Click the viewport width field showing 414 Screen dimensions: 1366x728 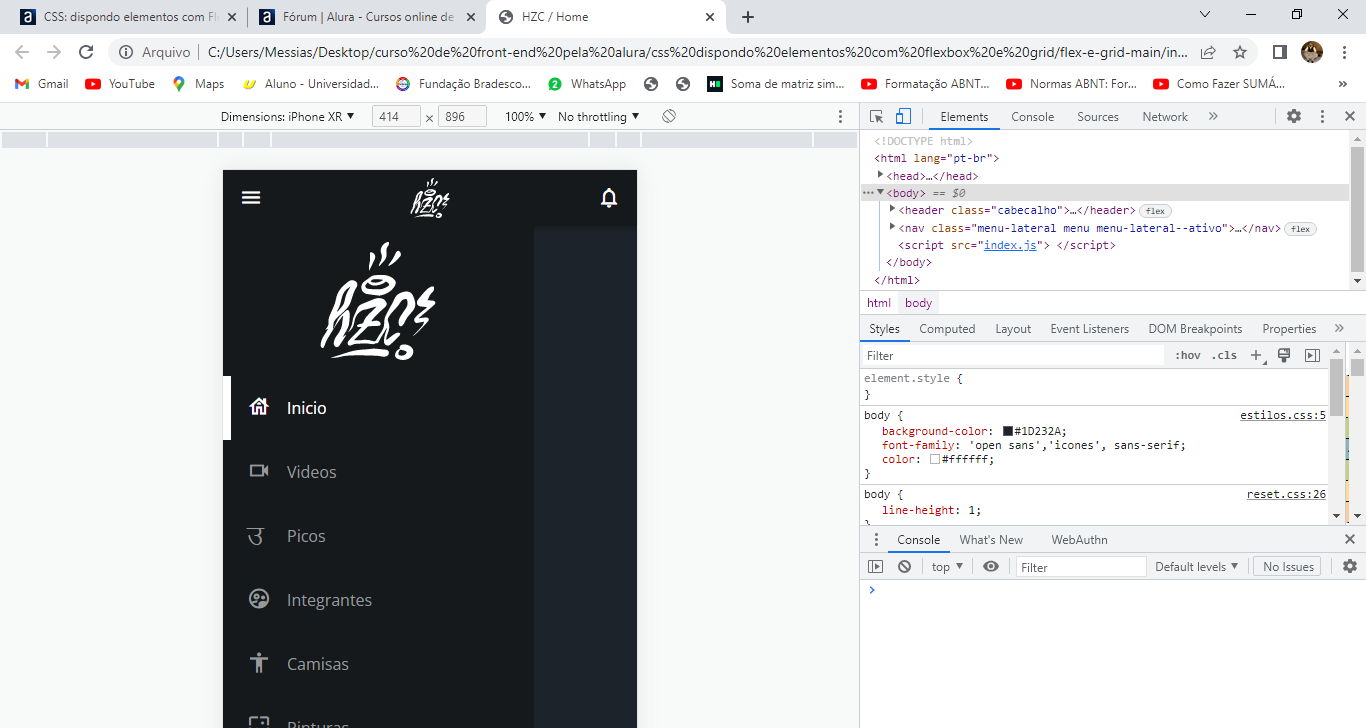point(396,116)
